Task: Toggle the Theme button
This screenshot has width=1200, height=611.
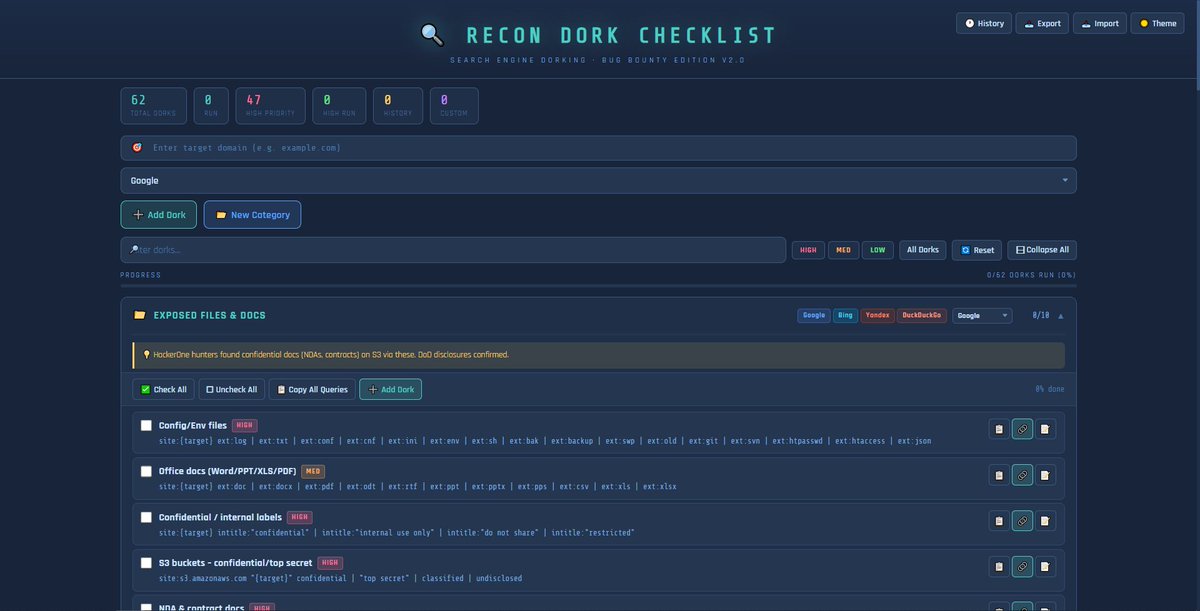Action: coord(1158,23)
